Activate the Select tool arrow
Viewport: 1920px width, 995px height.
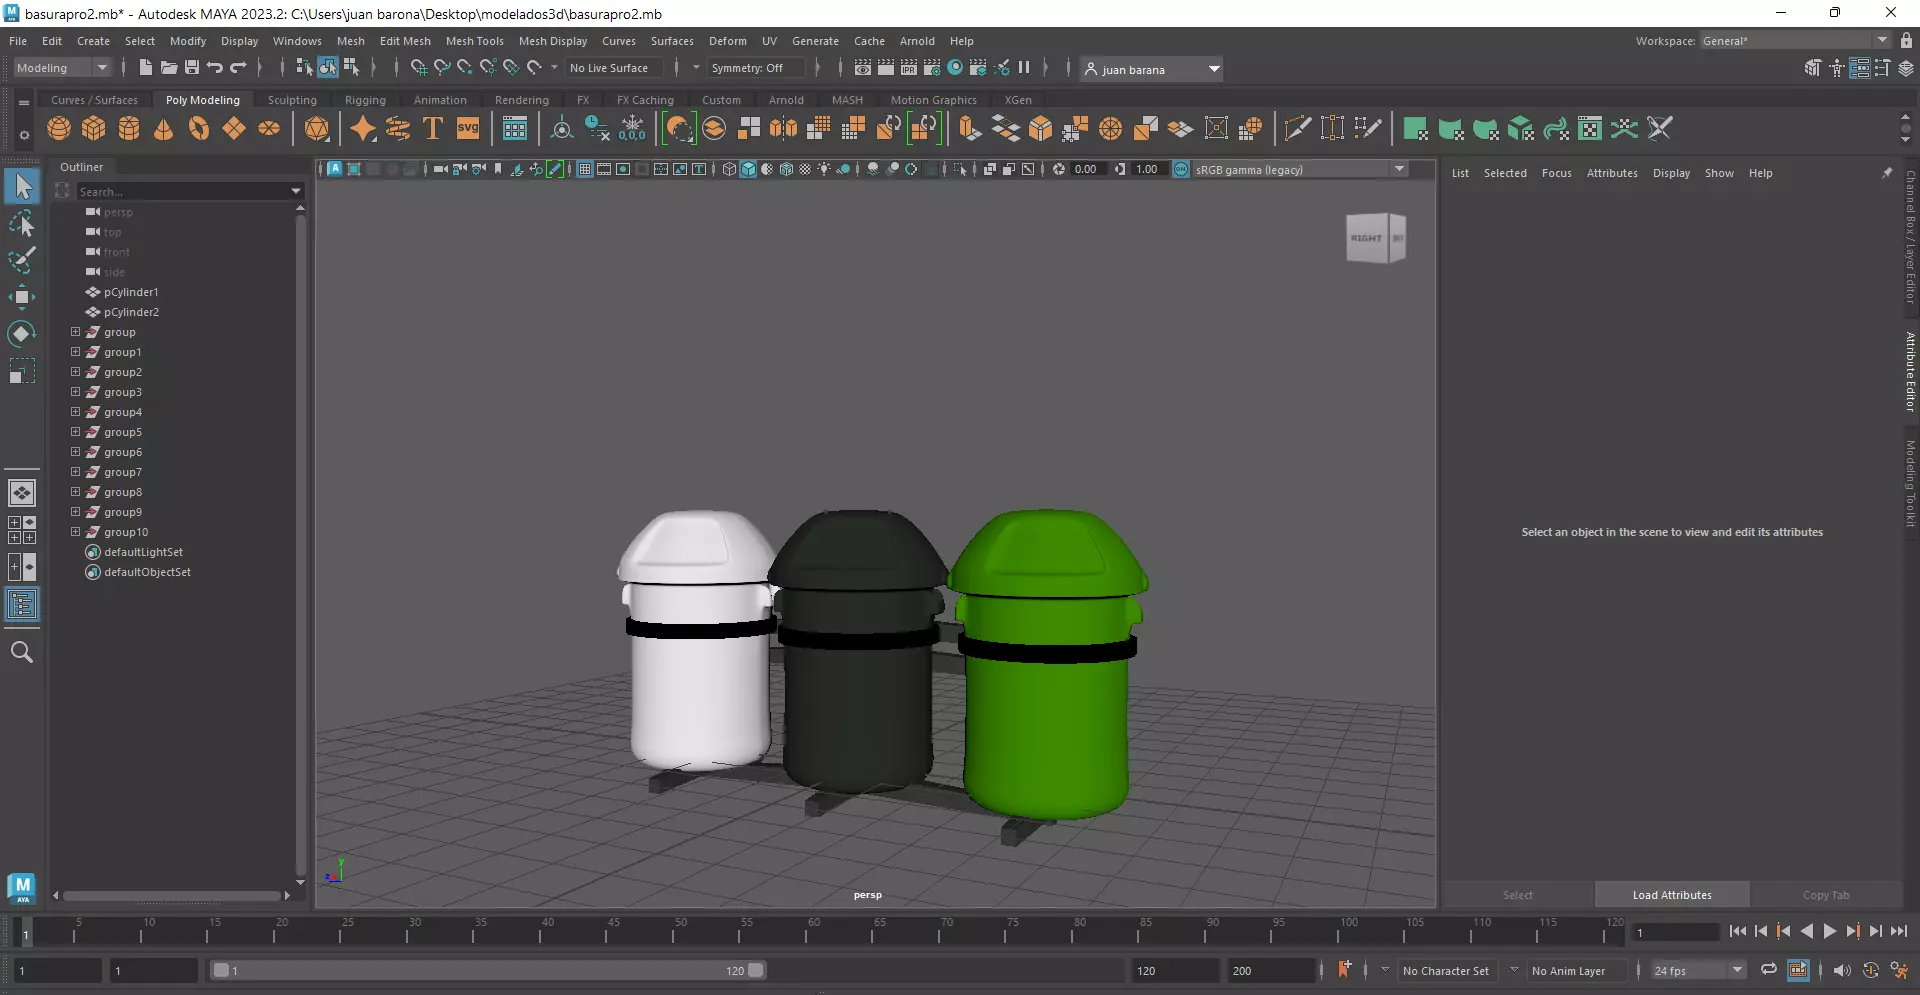coord(22,186)
